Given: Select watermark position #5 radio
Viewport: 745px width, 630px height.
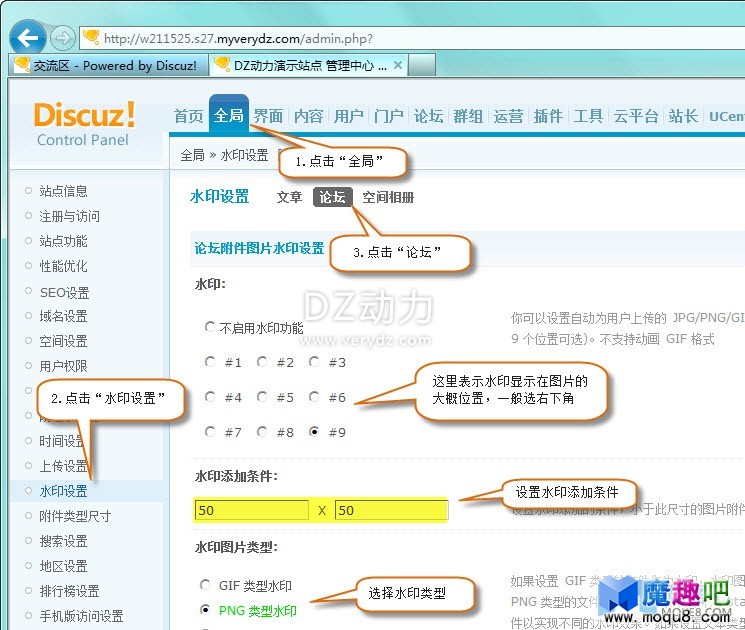Looking at the screenshot, I should click(262, 396).
